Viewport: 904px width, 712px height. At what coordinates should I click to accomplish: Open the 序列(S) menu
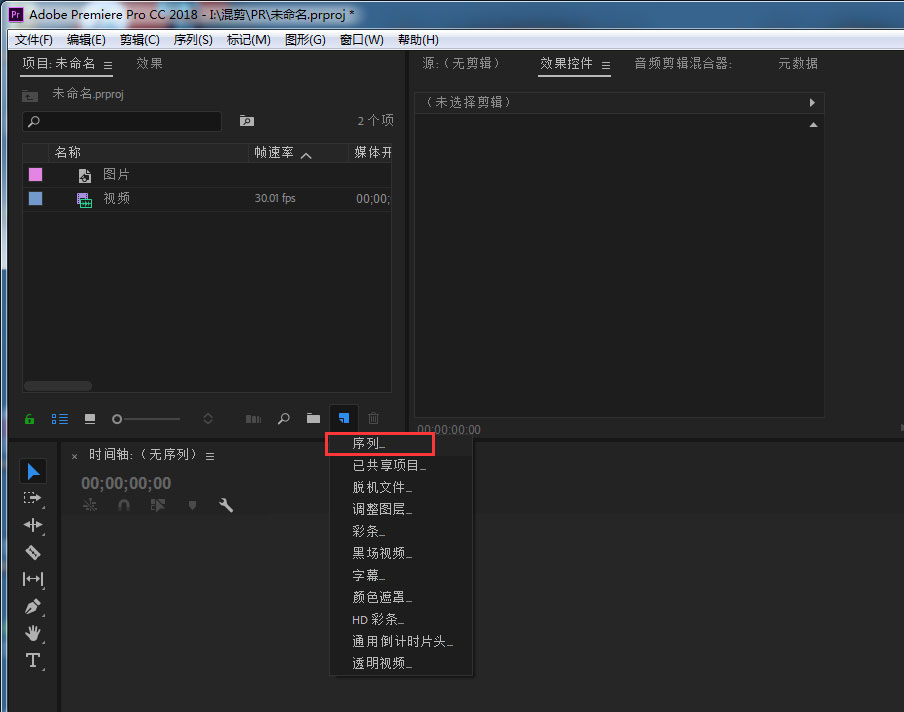(193, 40)
